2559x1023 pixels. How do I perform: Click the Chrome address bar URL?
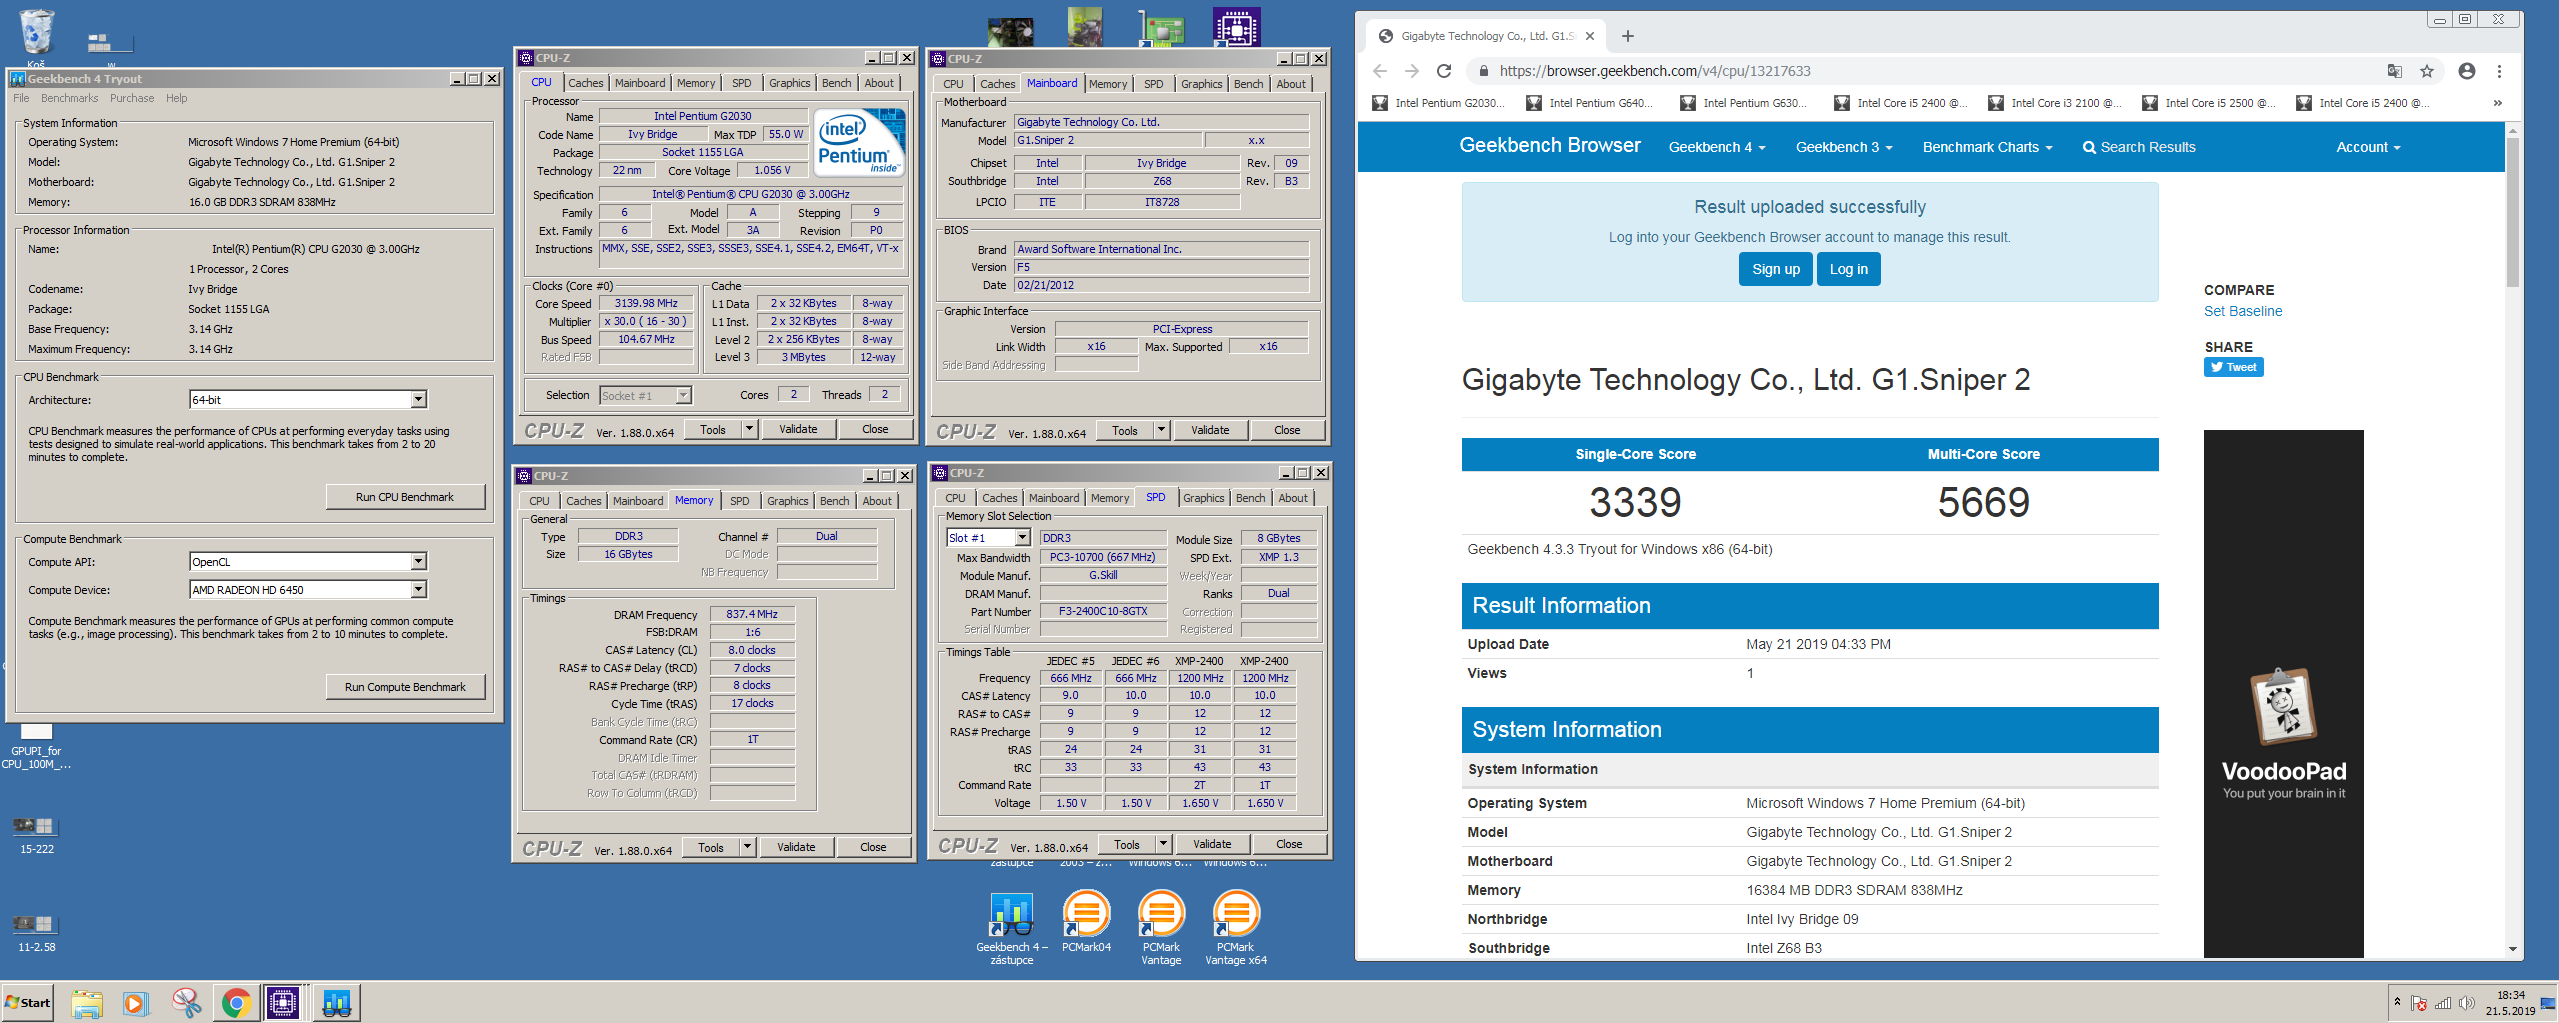1655,71
